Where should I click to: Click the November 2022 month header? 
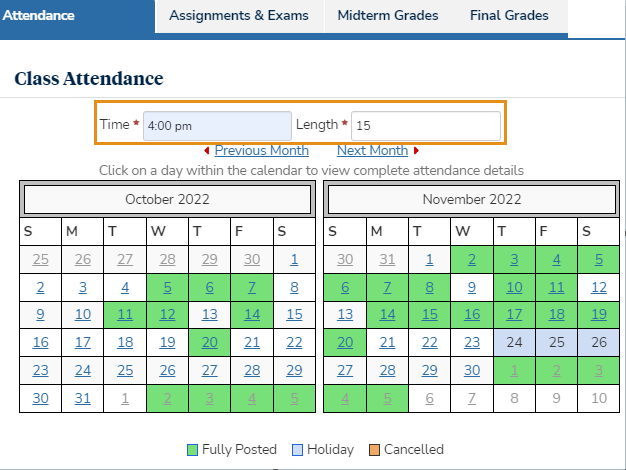point(469,199)
